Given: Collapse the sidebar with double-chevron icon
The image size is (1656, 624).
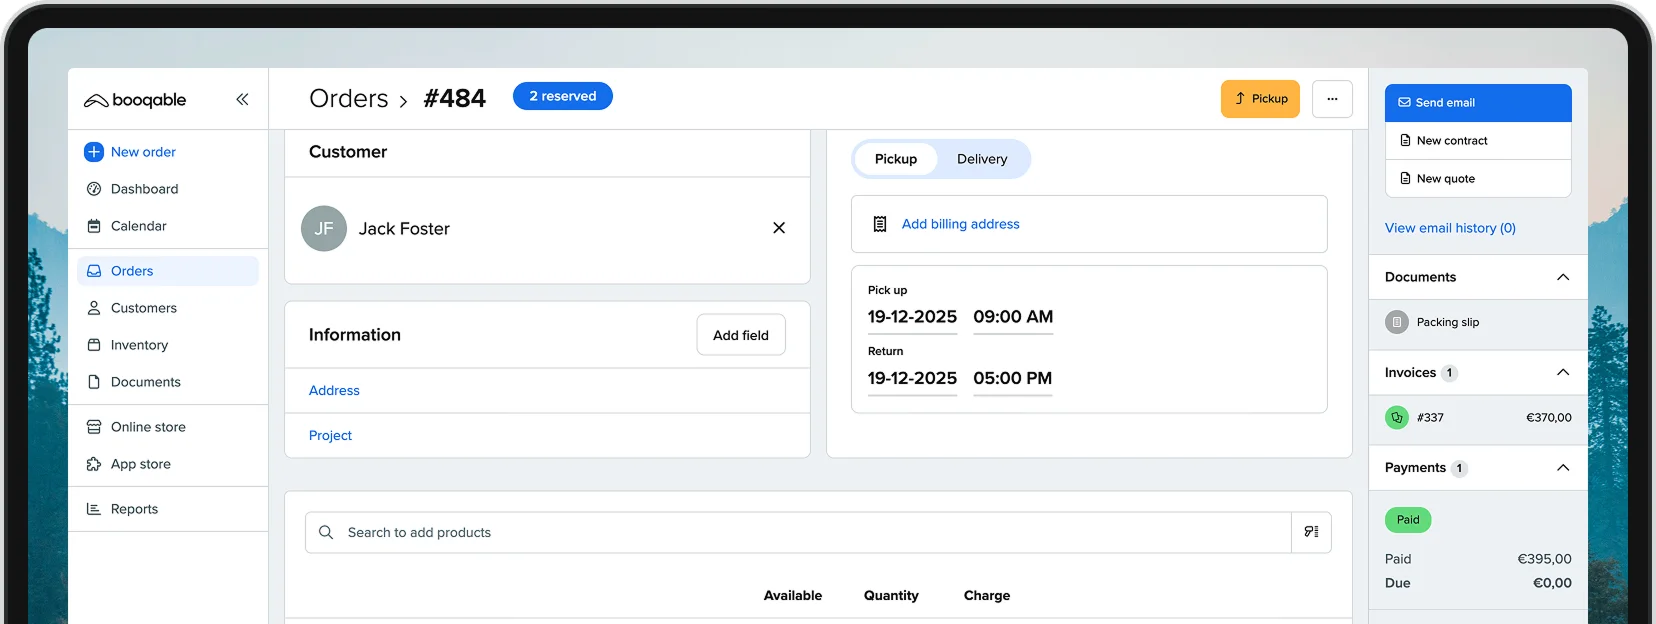Looking at the screenshot, I should tap(242, 99).
